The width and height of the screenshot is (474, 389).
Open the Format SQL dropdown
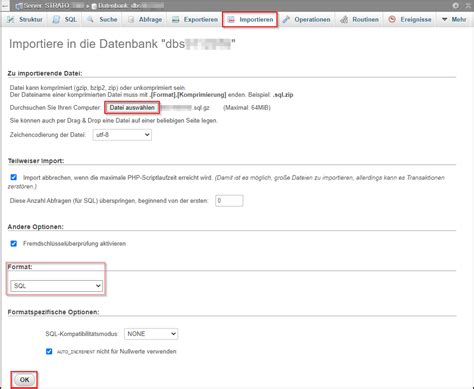(56, 286)
